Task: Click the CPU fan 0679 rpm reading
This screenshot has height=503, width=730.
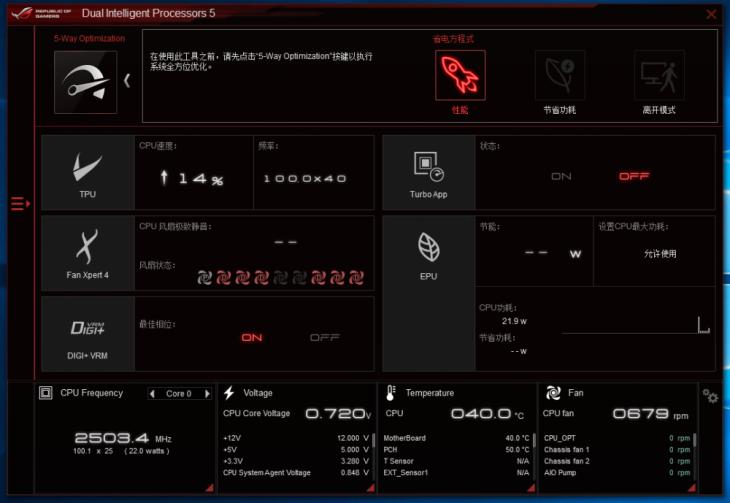Action: point(650,414)
